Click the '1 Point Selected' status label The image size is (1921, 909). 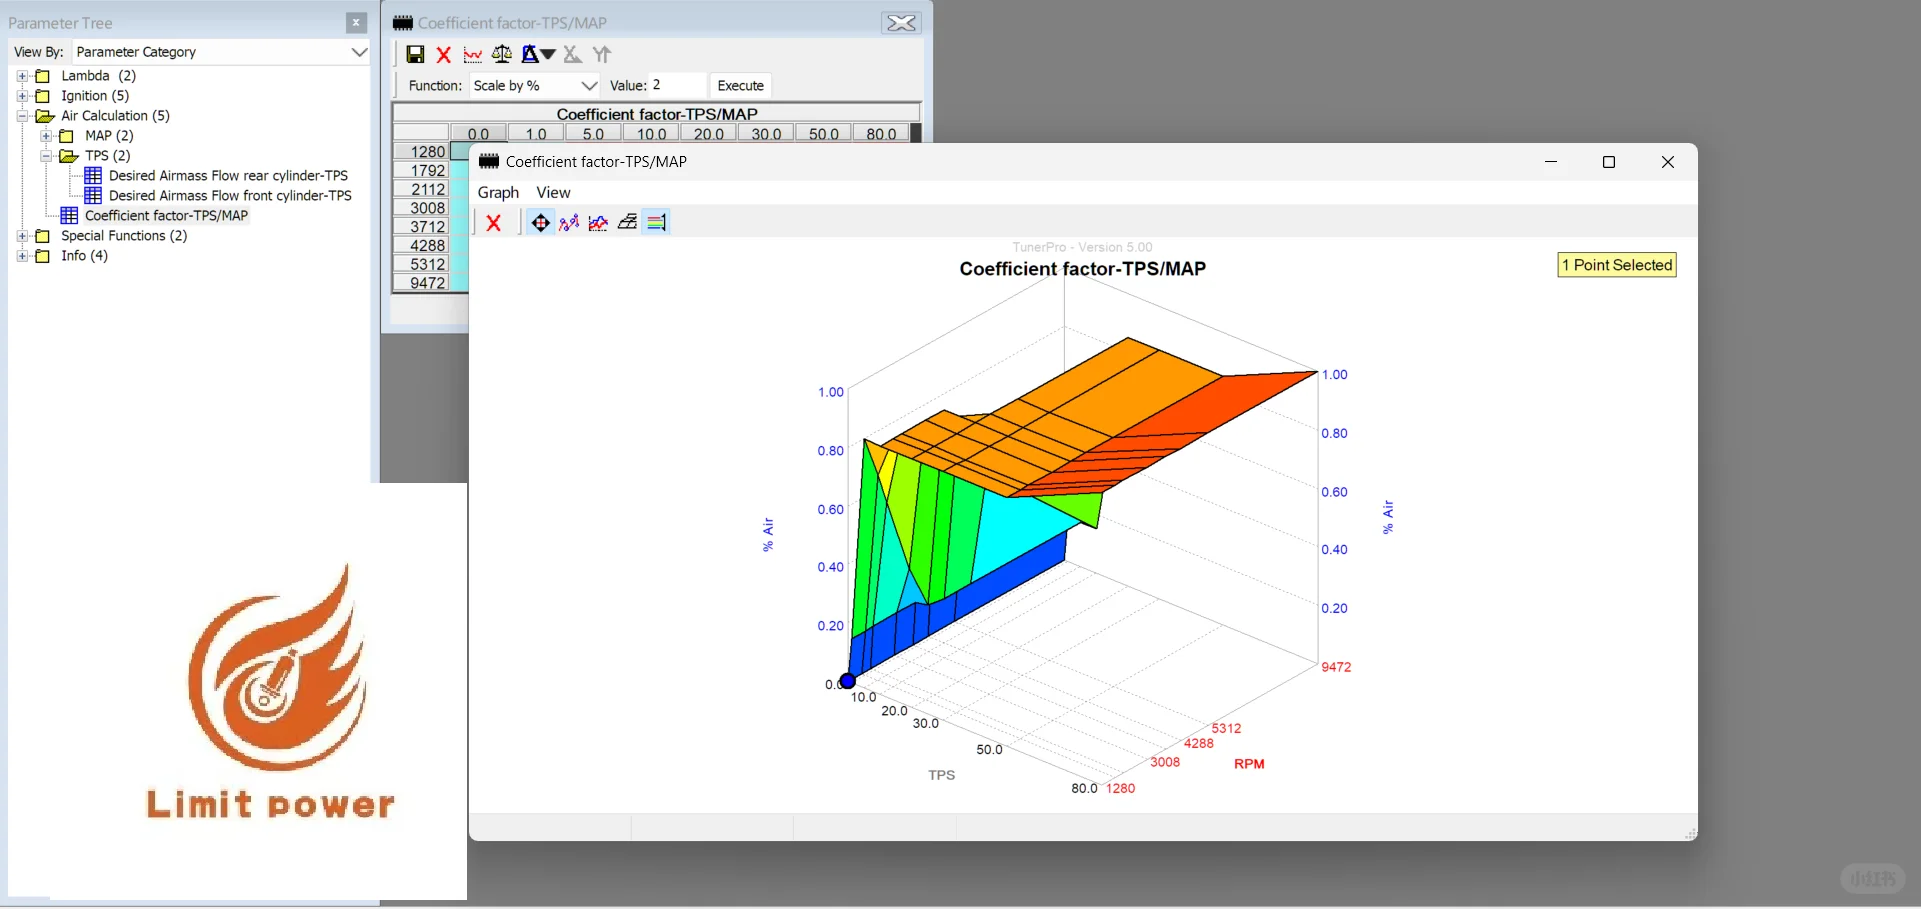[x=1617, y=265]
